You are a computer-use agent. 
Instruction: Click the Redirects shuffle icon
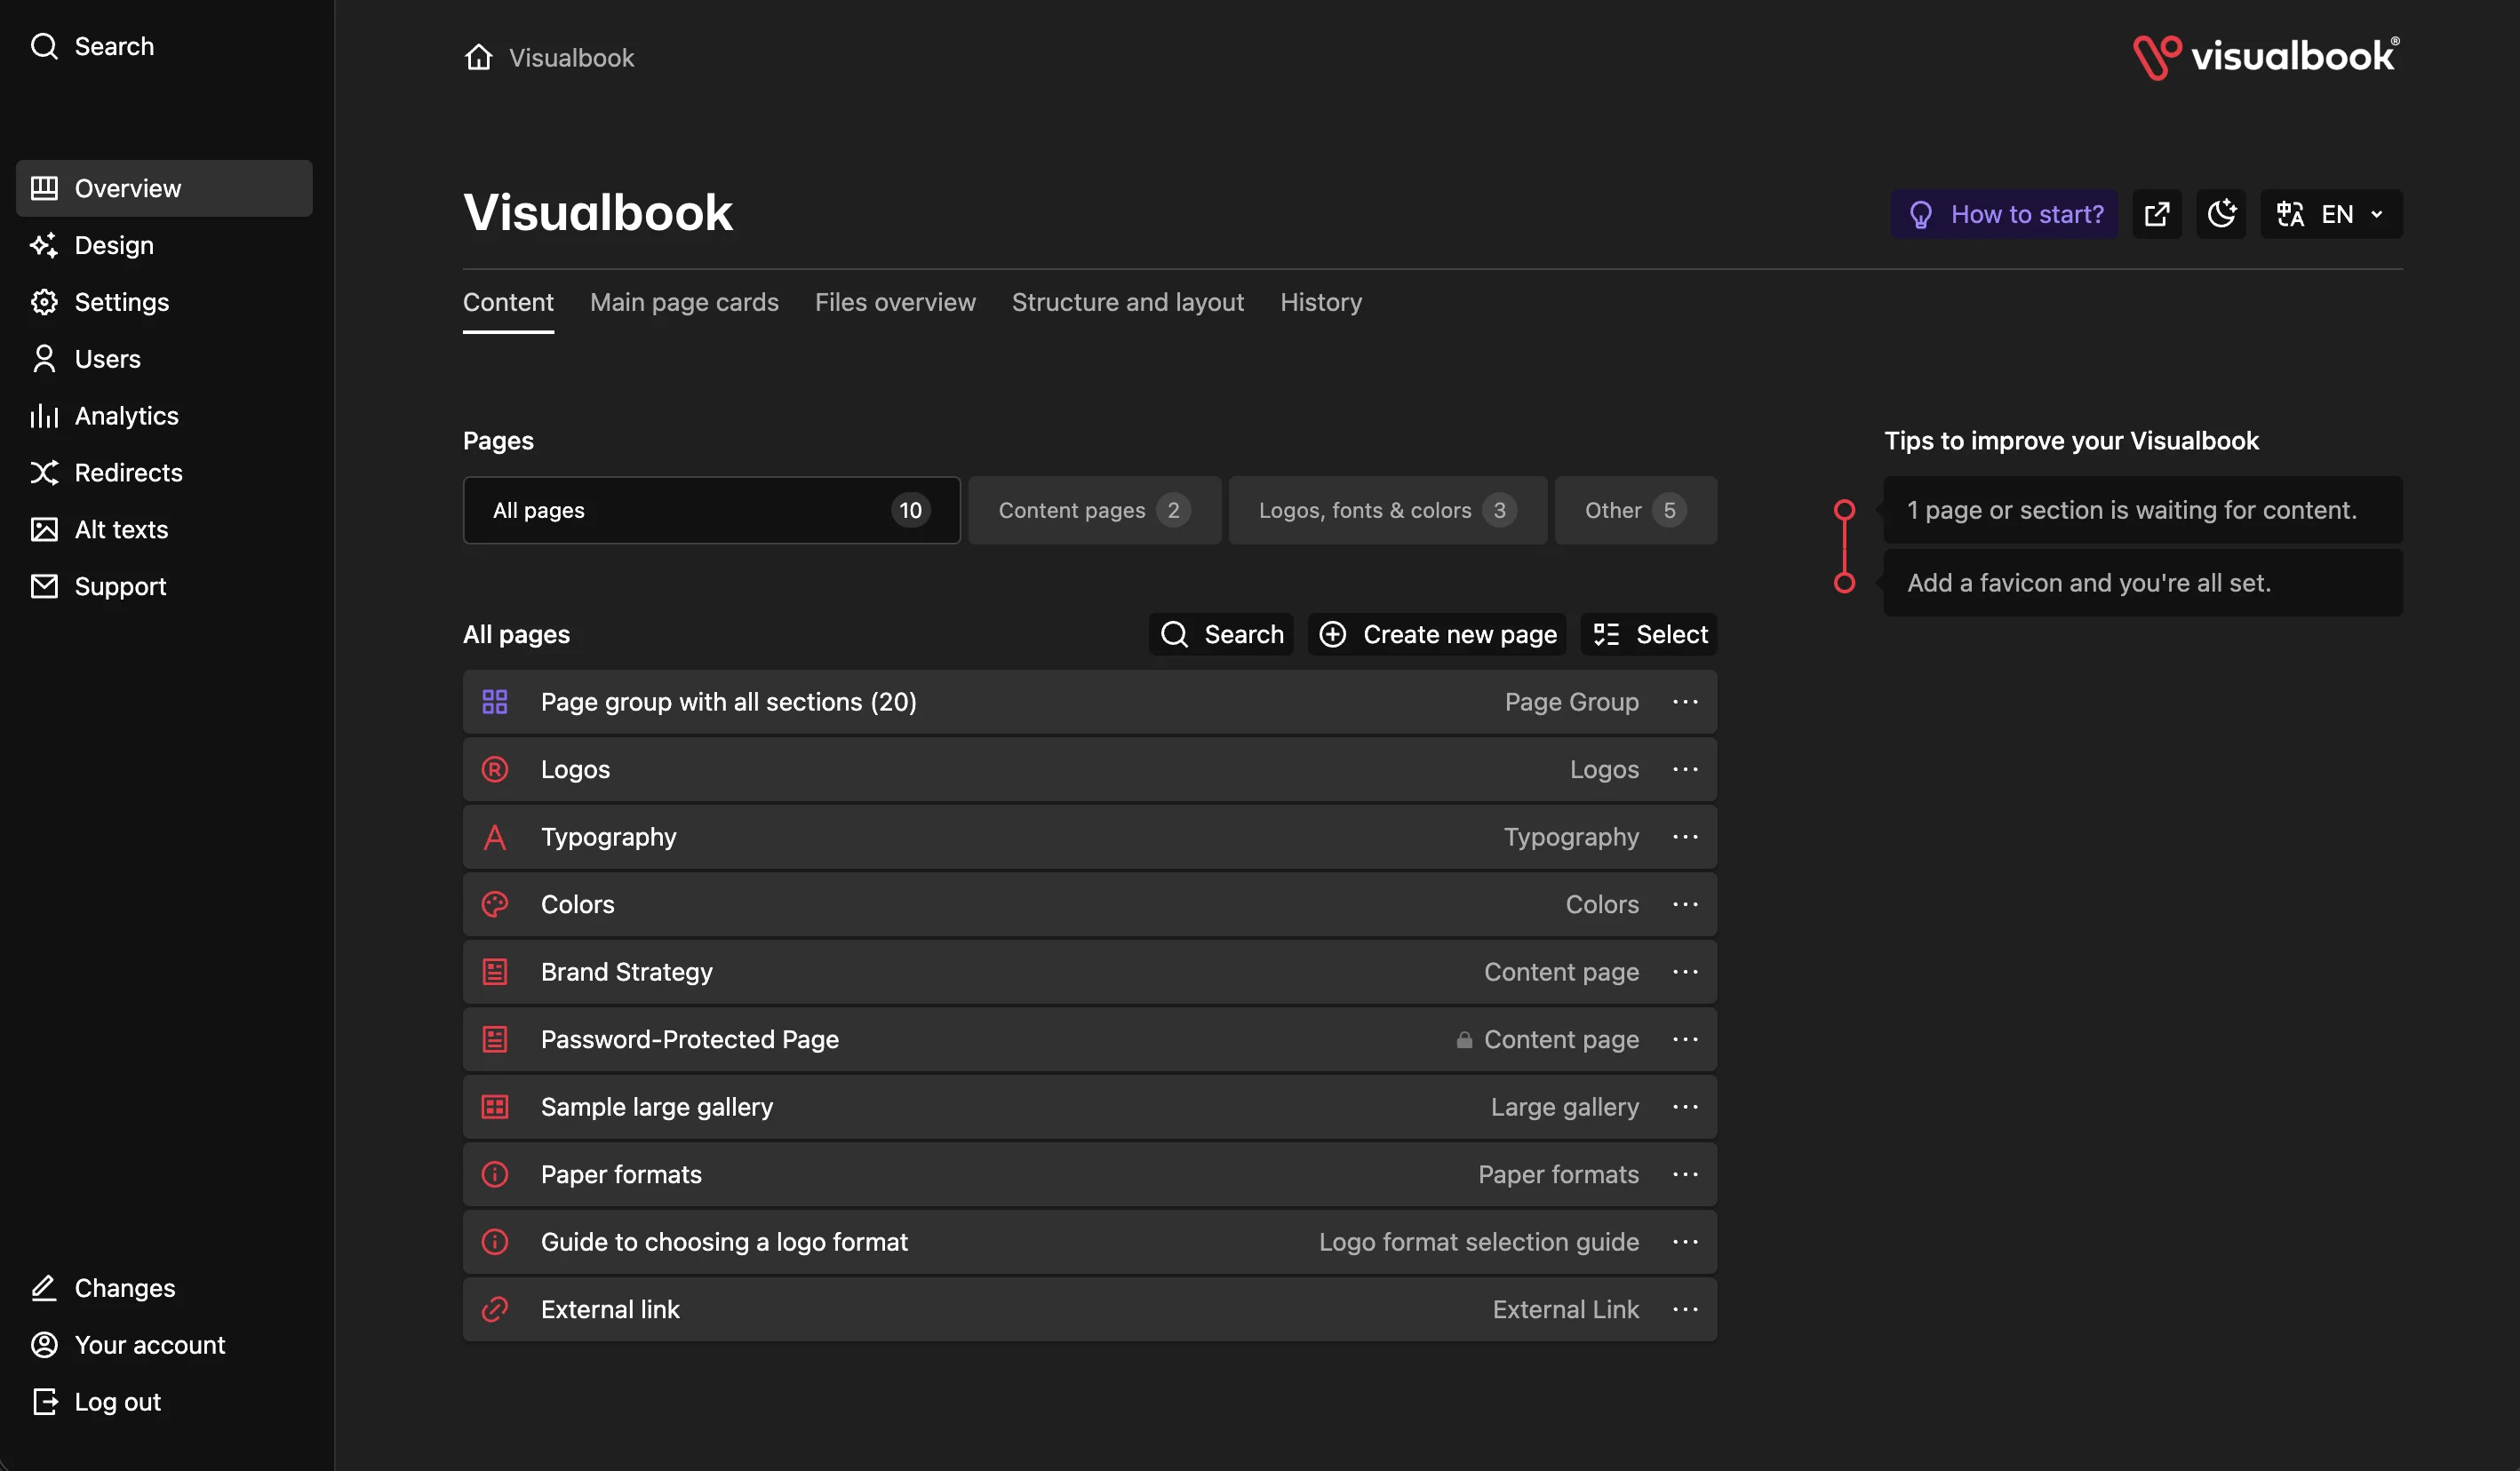44,472
